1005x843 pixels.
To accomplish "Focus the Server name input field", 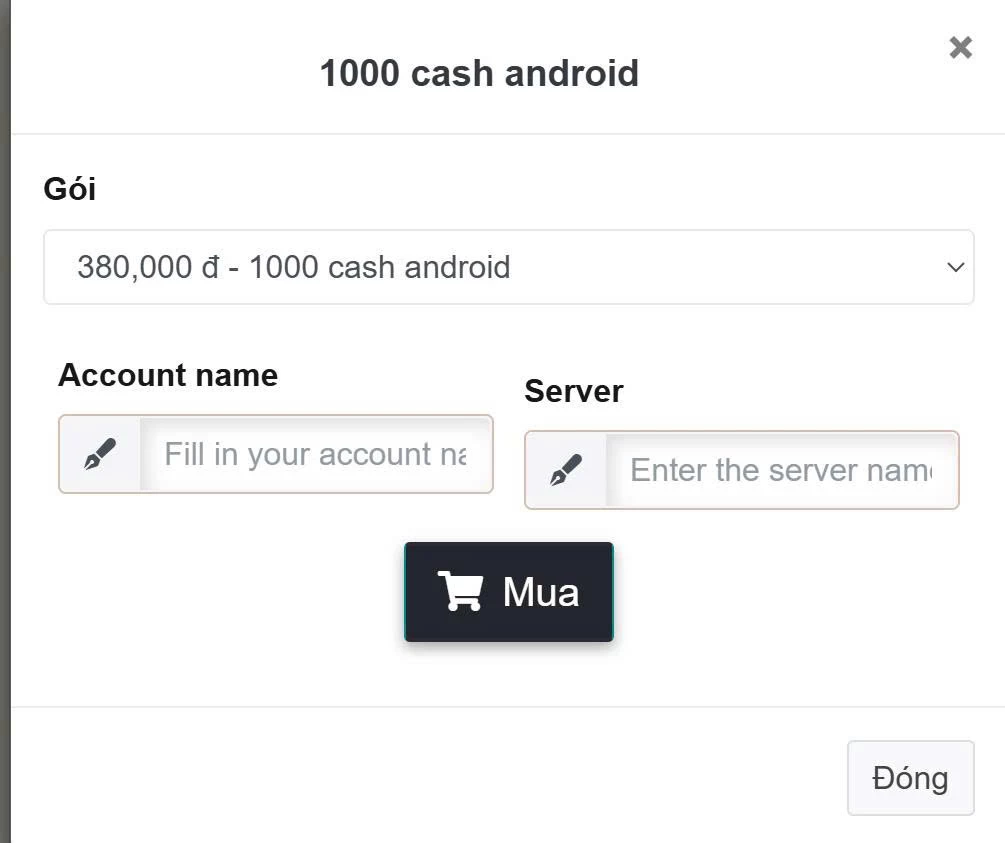I will 781,470.
